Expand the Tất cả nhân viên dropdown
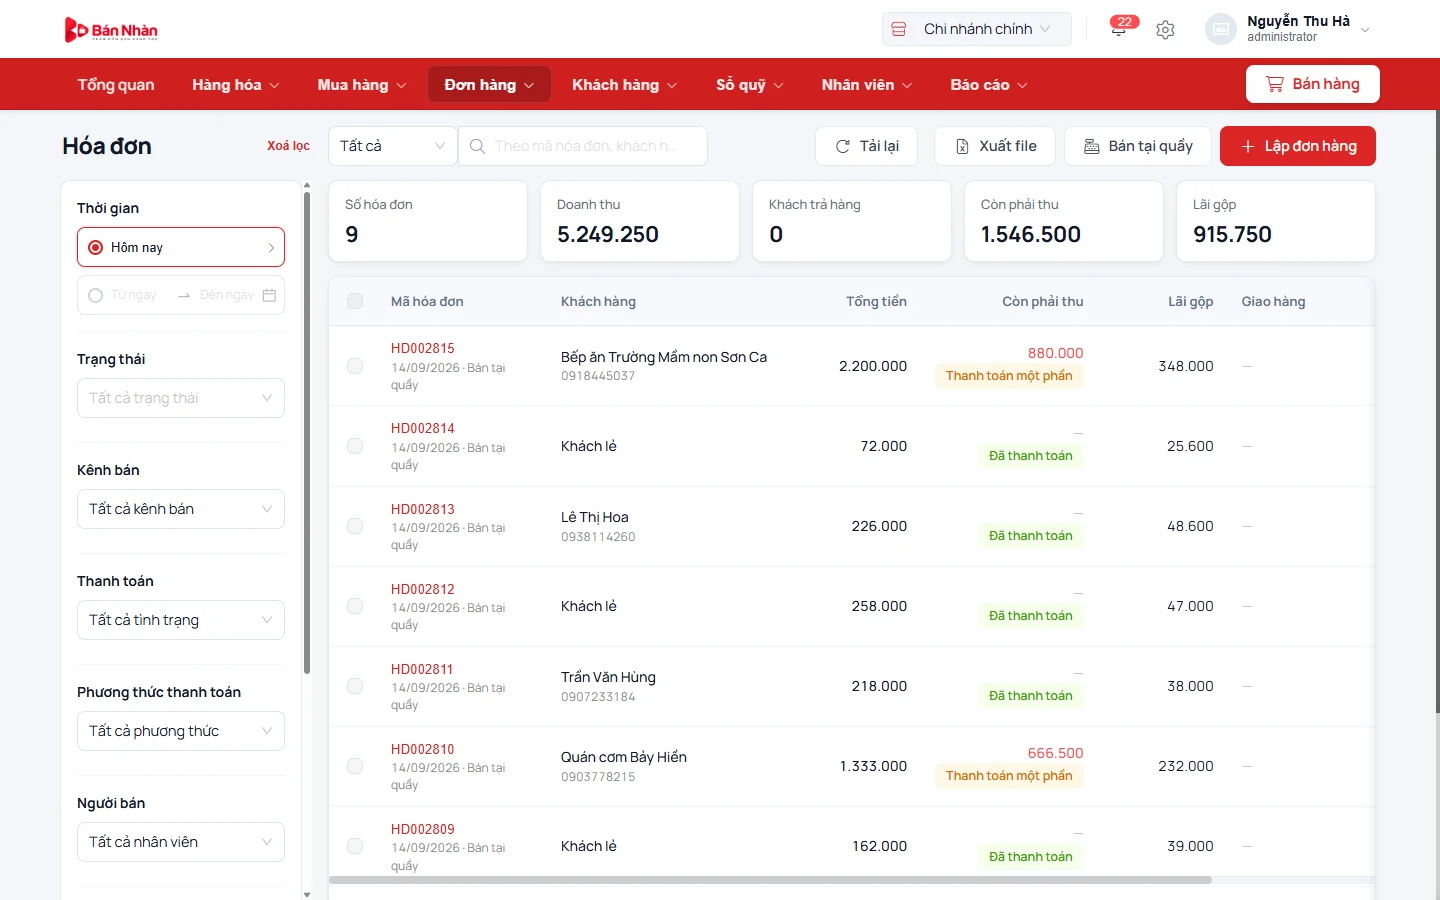This screenshot has height=900, width=1440. click(181, 842)
